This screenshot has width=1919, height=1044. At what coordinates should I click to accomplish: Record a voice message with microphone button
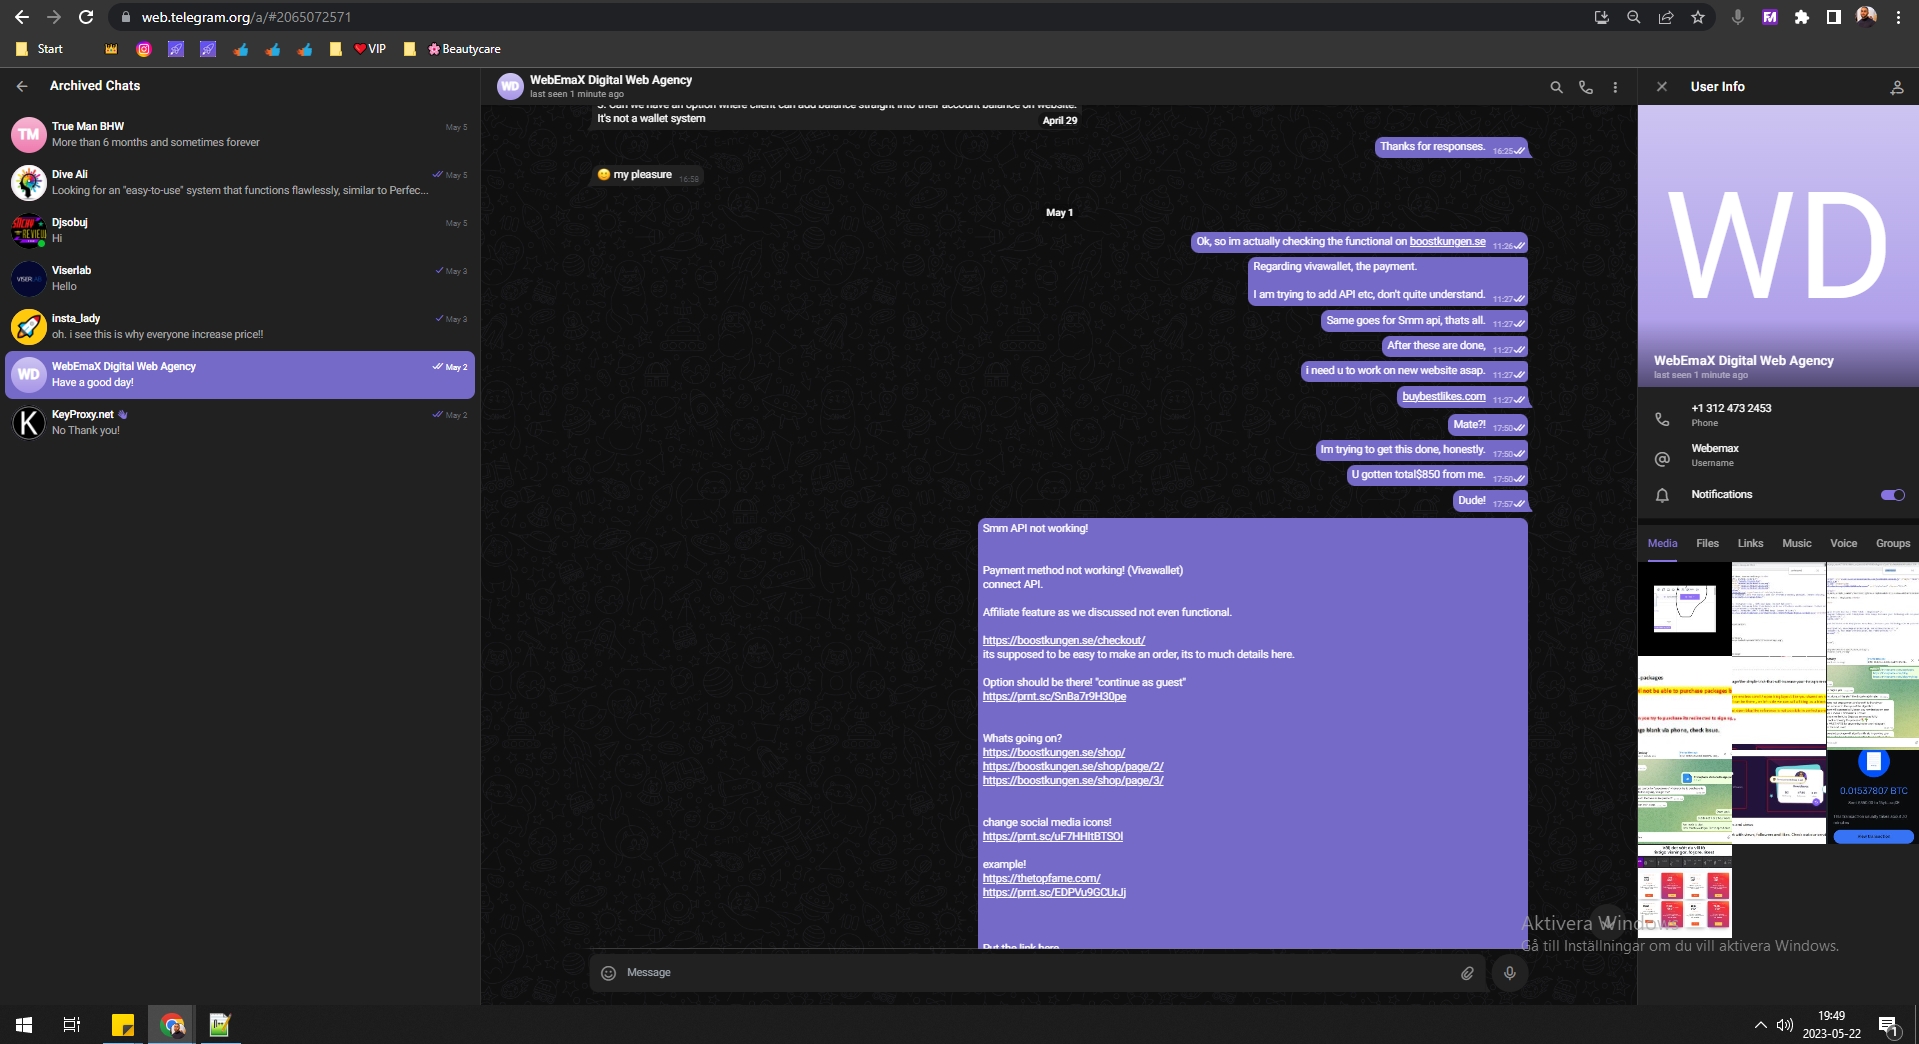[1510, 973]
